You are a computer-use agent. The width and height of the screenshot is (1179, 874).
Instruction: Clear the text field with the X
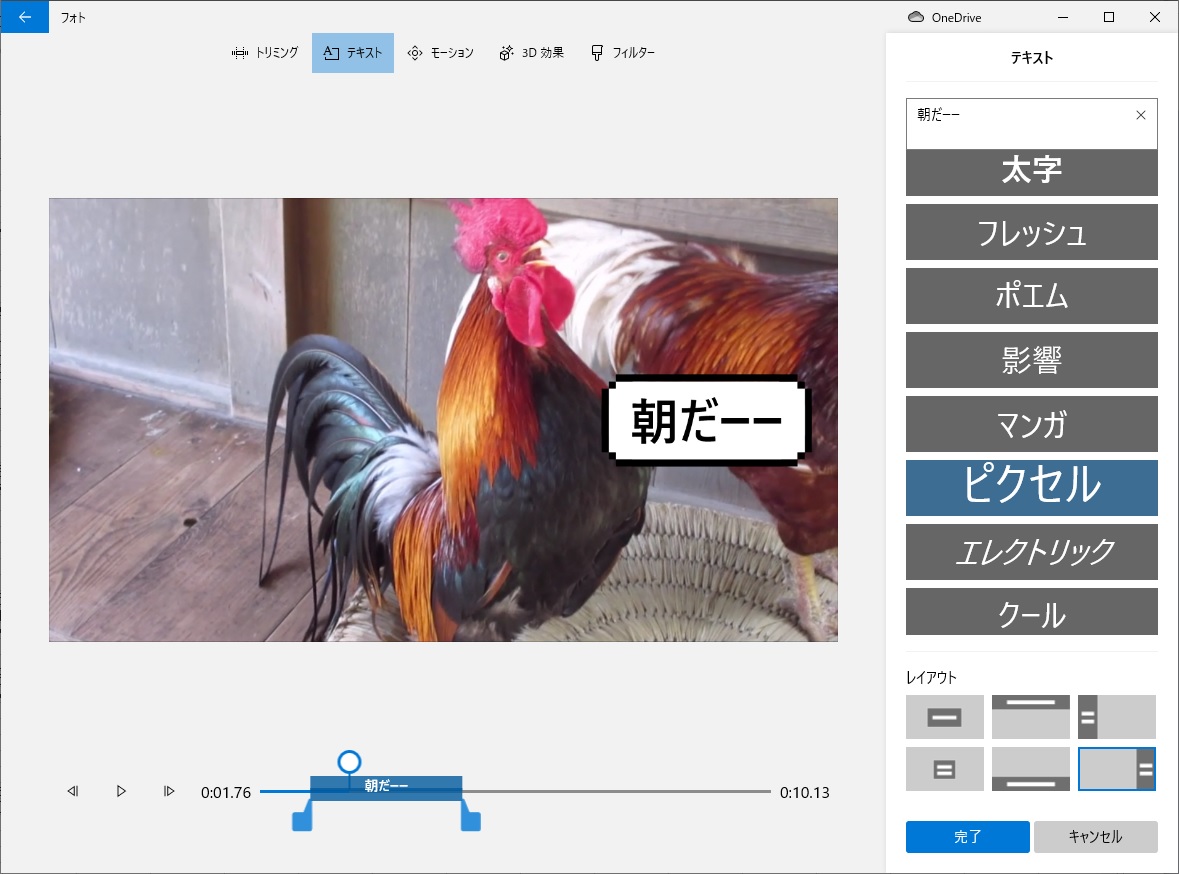tap(1141, 115)
